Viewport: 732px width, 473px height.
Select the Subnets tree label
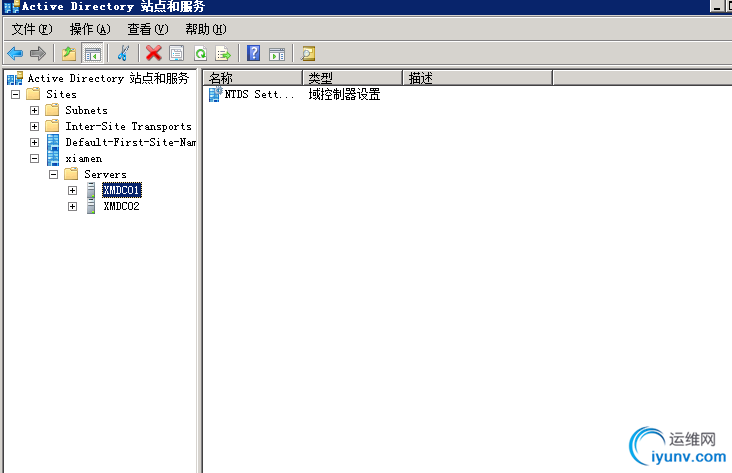tap(86, 110)
